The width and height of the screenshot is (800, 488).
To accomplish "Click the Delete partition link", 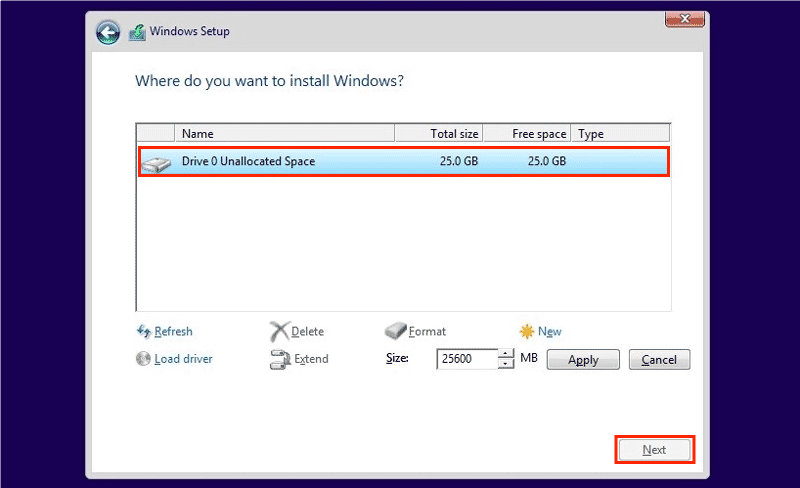I will 308,332.
